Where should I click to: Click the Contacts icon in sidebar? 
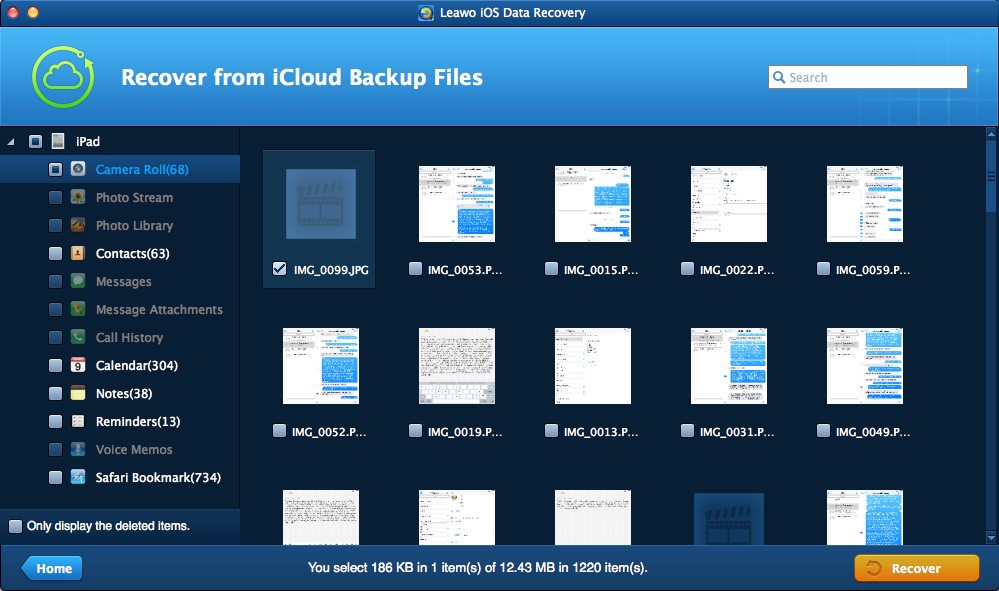pos(78,254)
